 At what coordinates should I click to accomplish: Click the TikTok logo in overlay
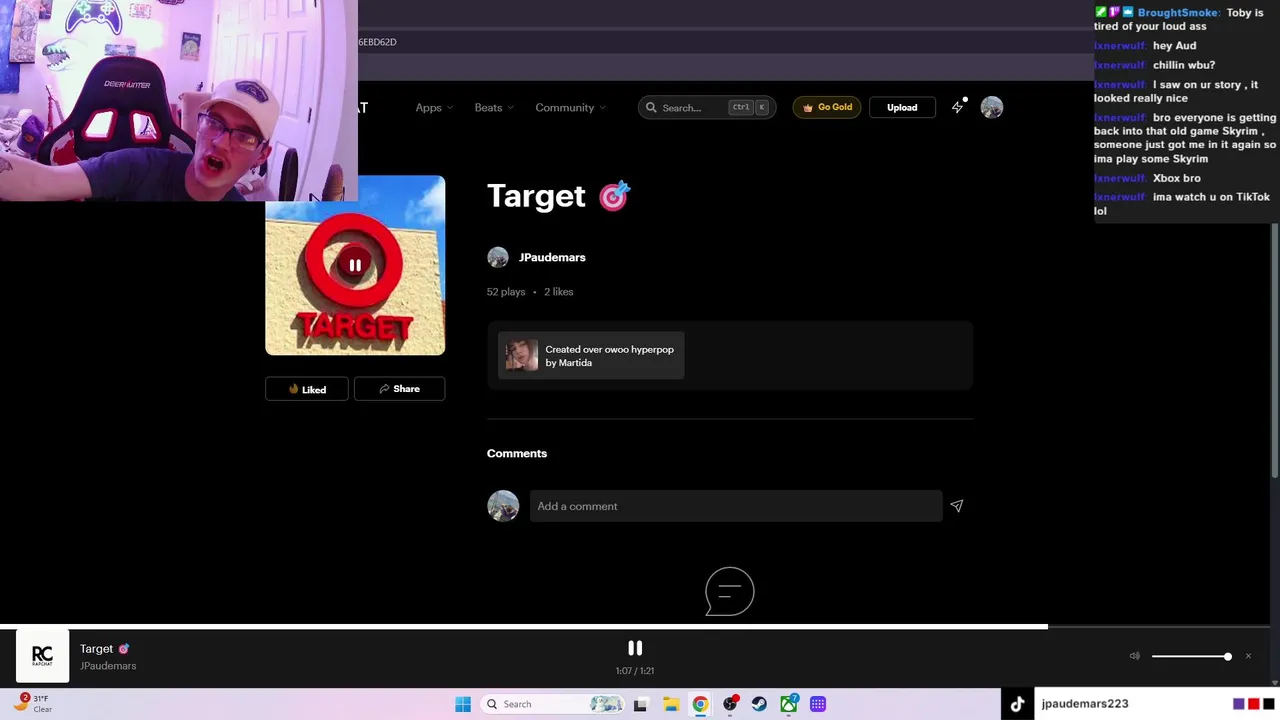click(1017, 704)
